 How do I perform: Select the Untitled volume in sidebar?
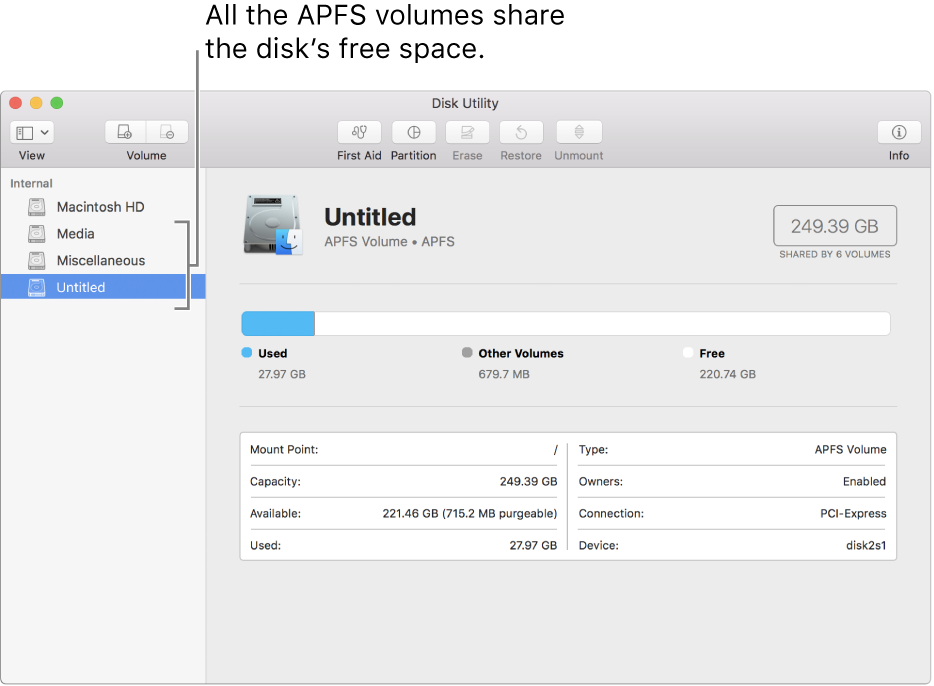tap(80, 288)
